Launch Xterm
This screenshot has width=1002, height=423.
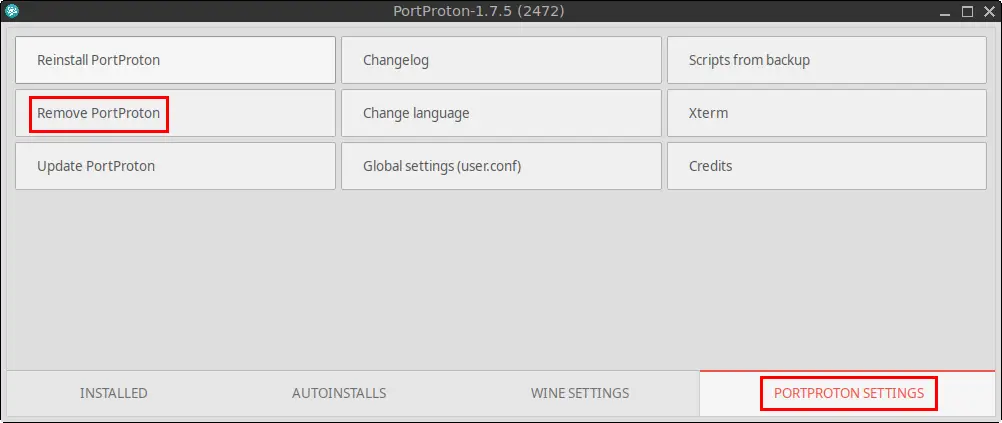827,113
